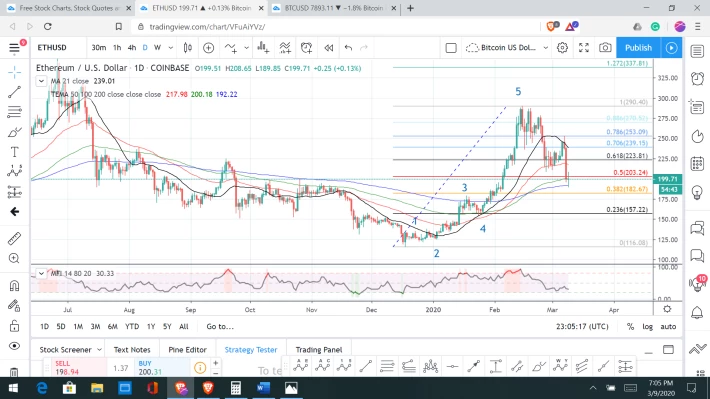Remove drawings with the trash icon

(14, 372)
